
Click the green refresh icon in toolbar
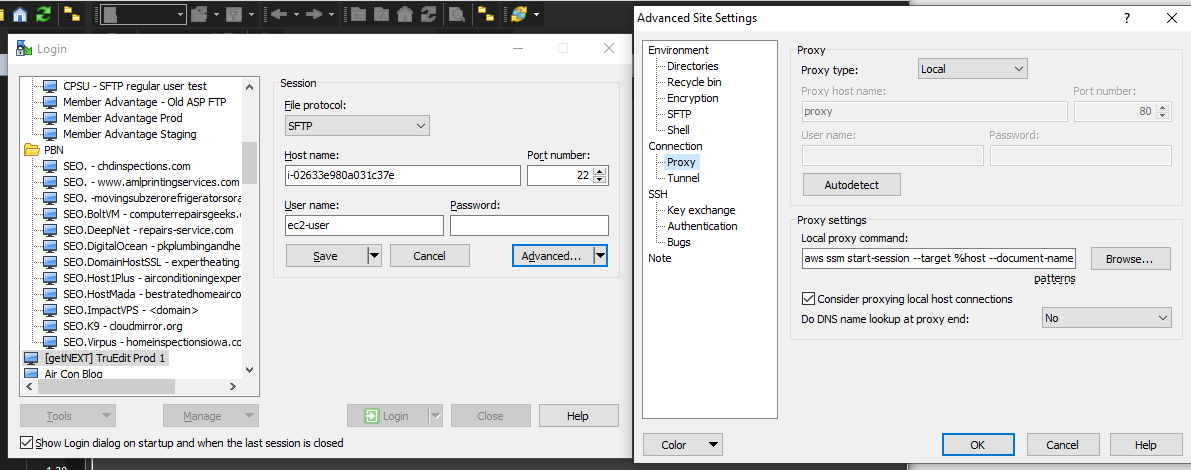[44, 14]
